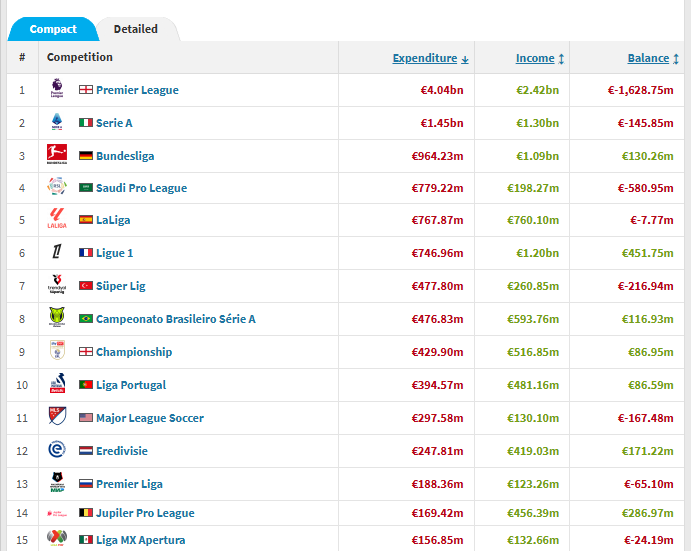Open the LaLiga competition link
Viewport: 691px width, 551px height.
coord(113,220)
